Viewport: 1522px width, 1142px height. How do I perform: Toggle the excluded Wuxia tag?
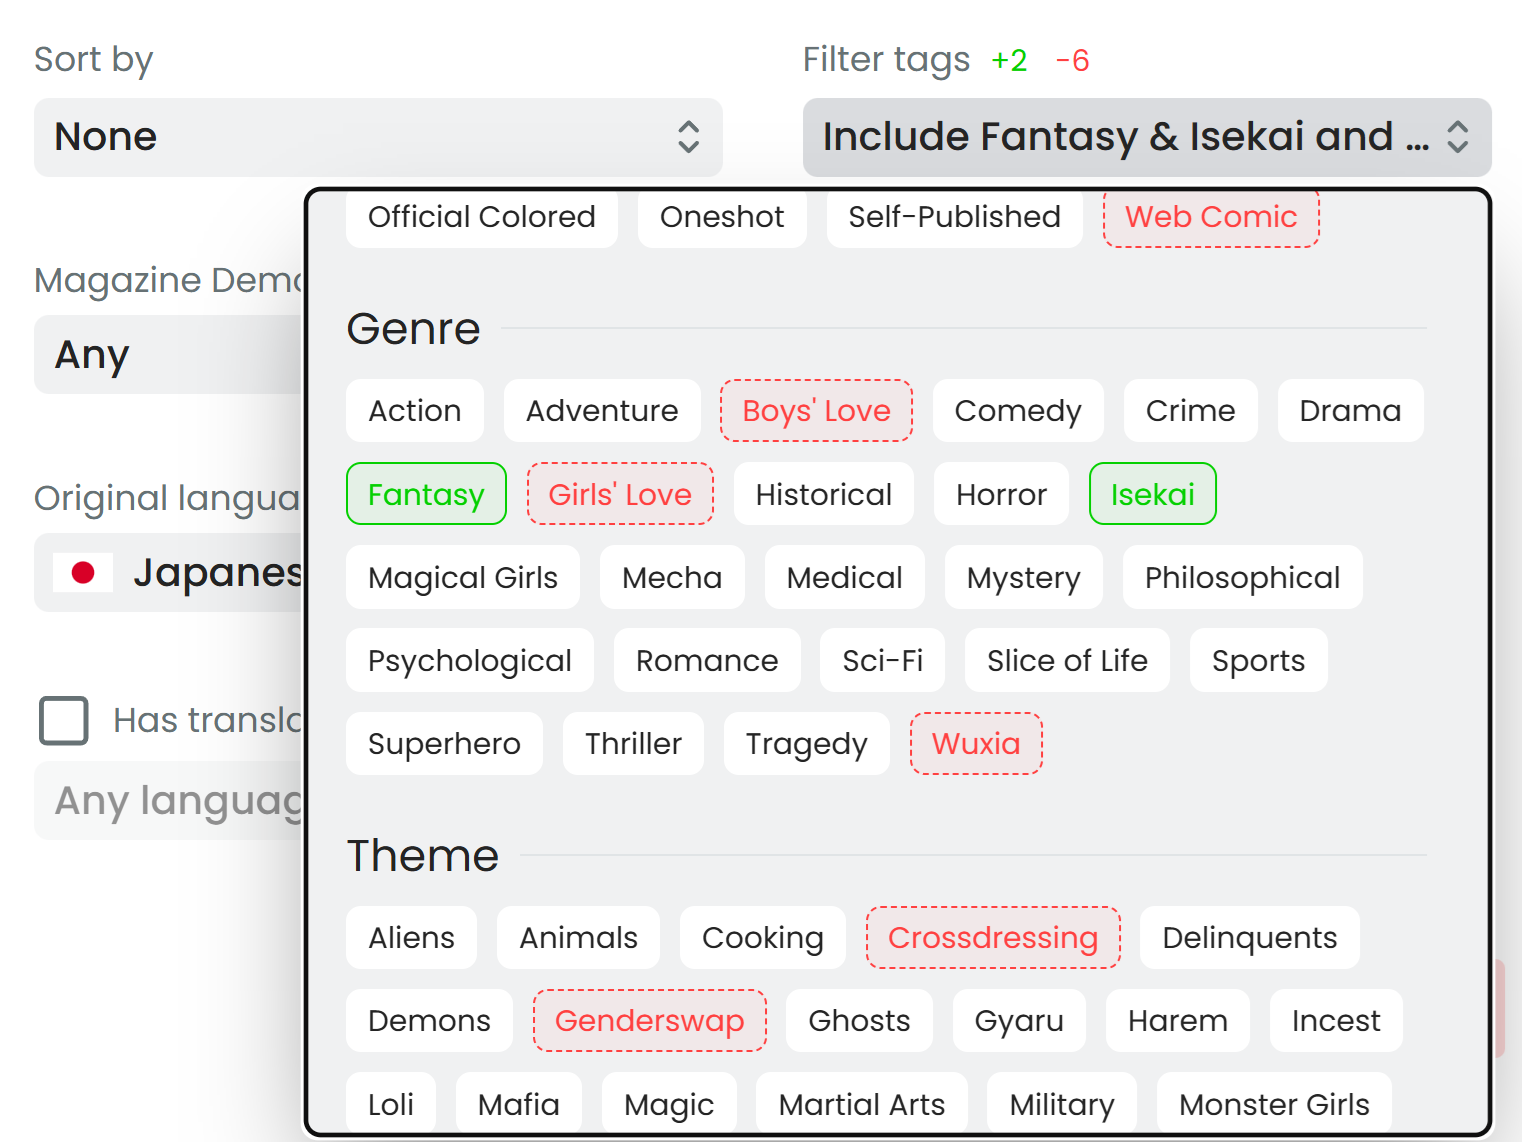click(x=975, y=744)
